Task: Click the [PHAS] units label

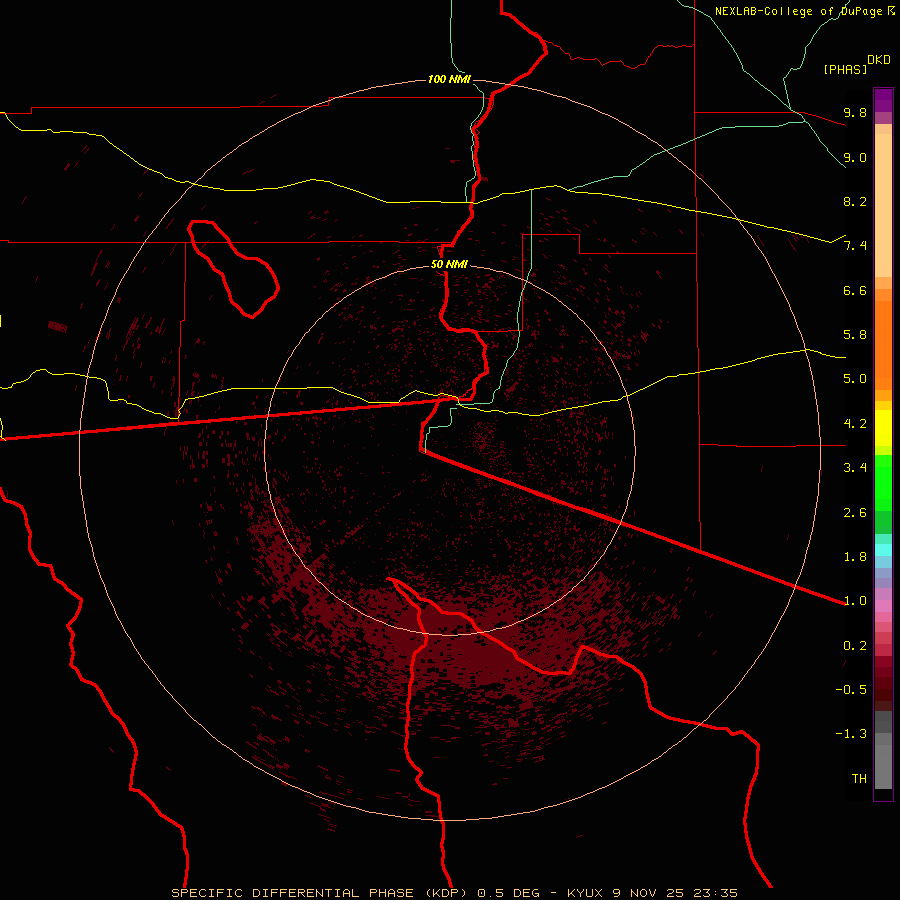Action: (845, 69)
